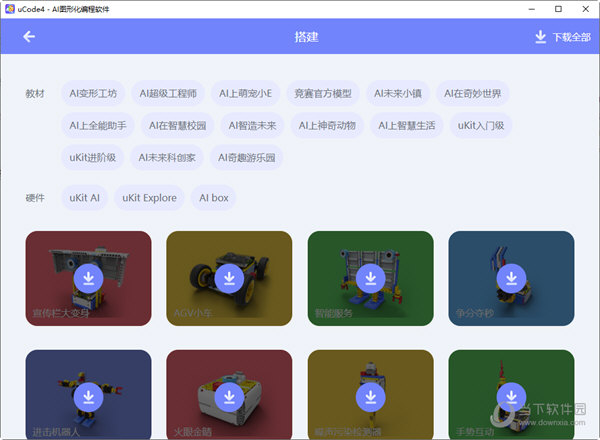Click the uCode4 app icon in title bar
600x440 pixels.
(x=10, y=9)
